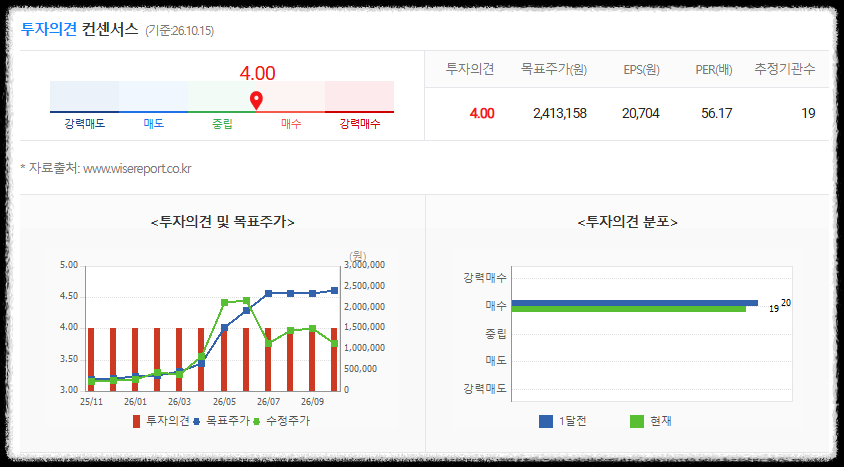Click the 26/05 x-axis label

click(x=224, y=401)
